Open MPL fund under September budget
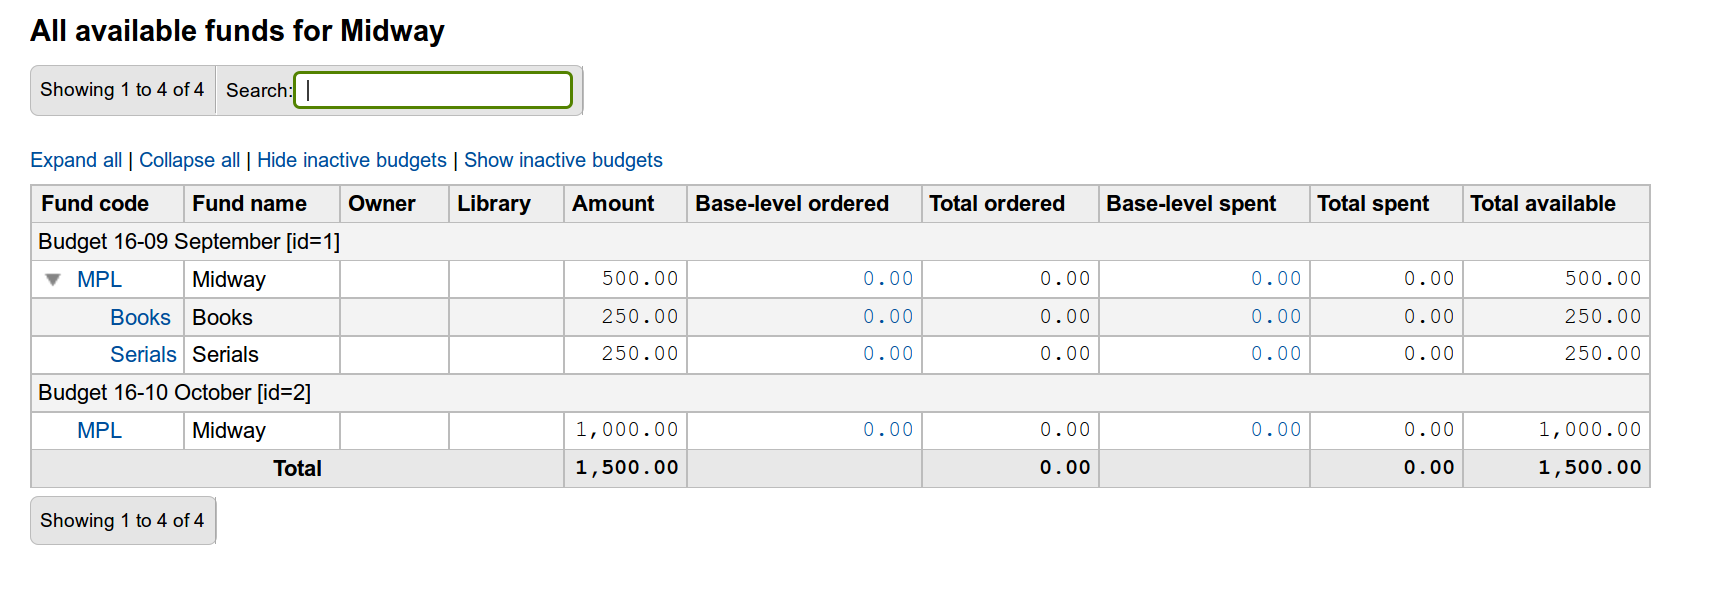 99,280
